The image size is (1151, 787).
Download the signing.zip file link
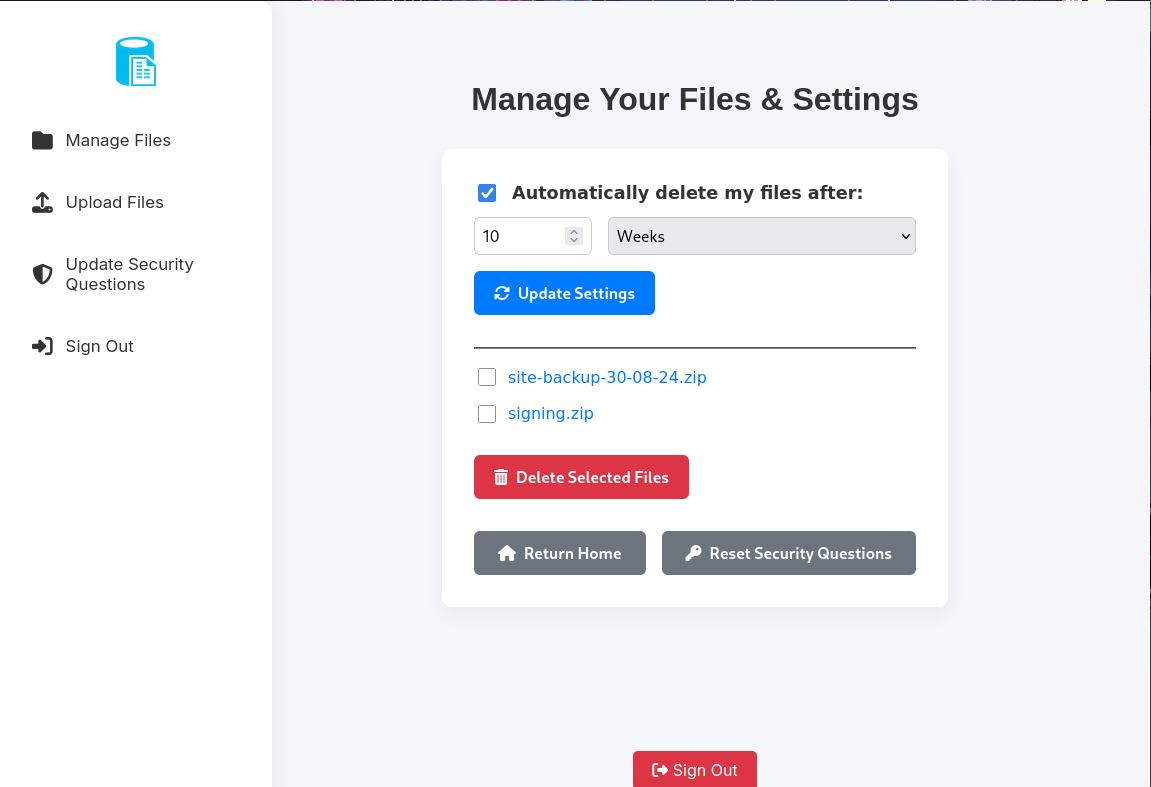pyautogui.click(x=550, y=414)
